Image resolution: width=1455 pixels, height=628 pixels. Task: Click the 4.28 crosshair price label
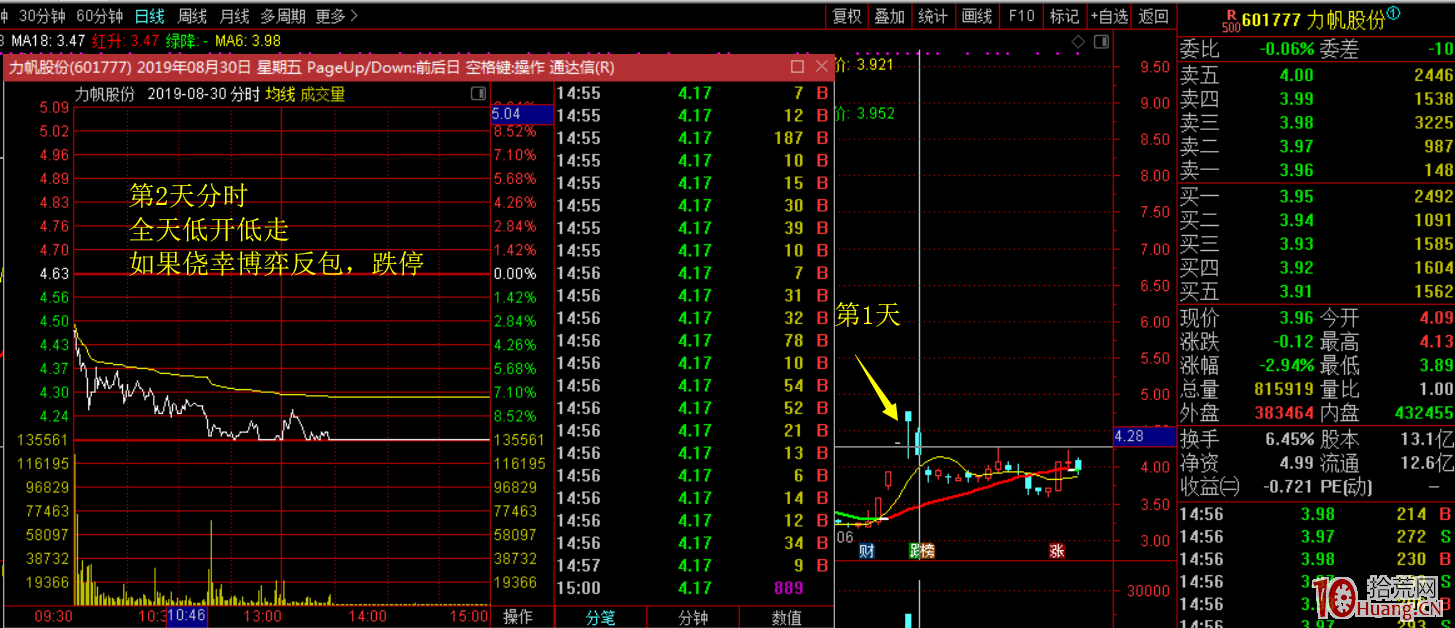pos(1143,436)
